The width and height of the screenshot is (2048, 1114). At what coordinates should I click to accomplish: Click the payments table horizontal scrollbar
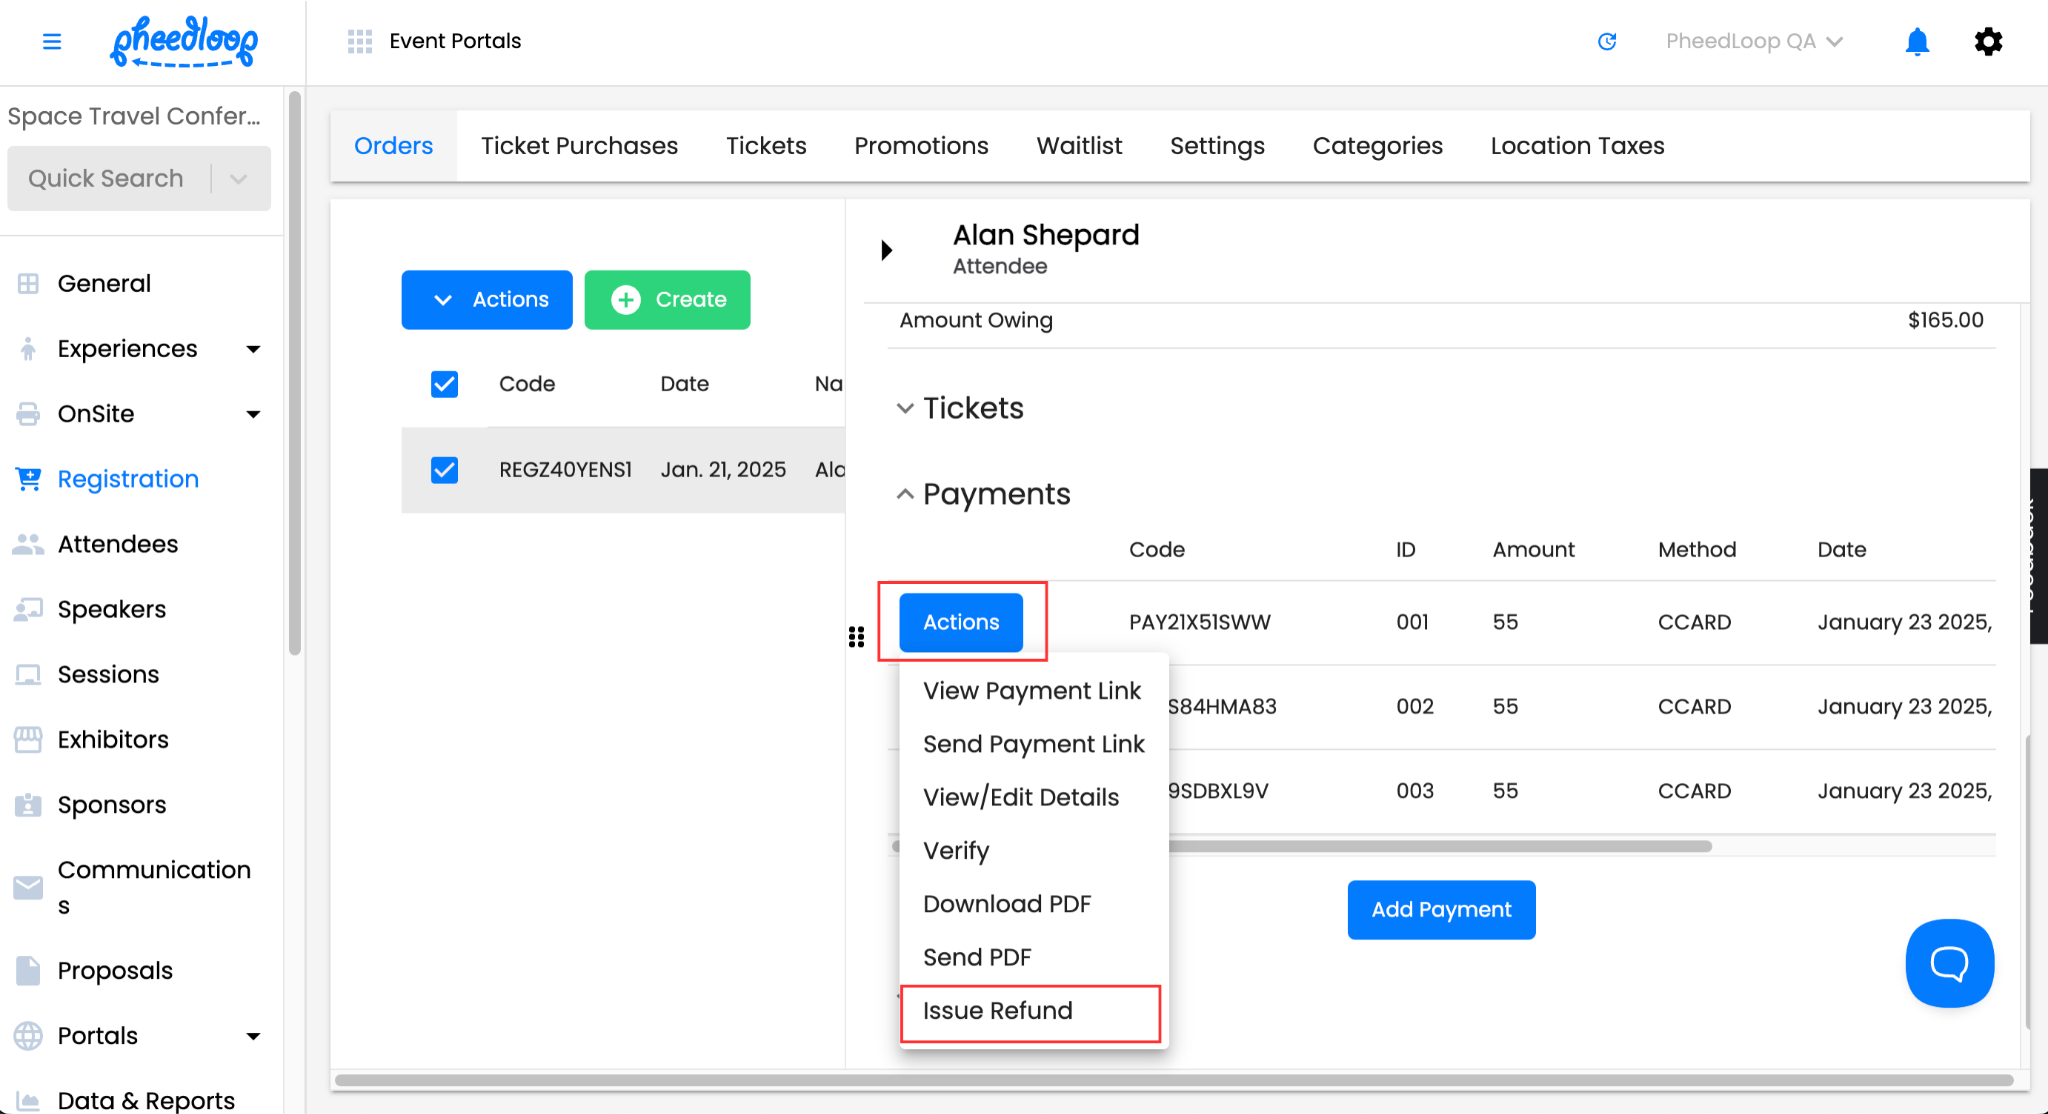pos(1440,846)
